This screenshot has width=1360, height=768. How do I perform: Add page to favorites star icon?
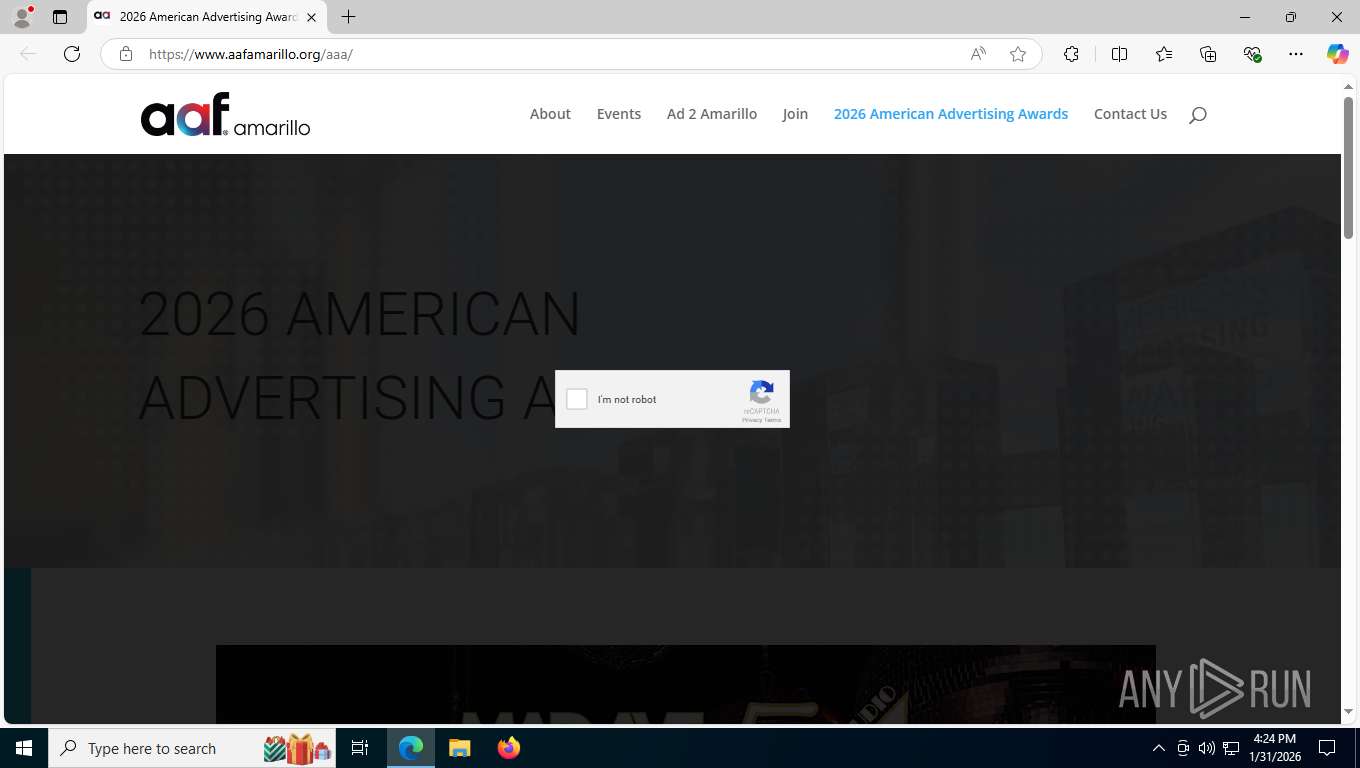tap(1018, 54)
